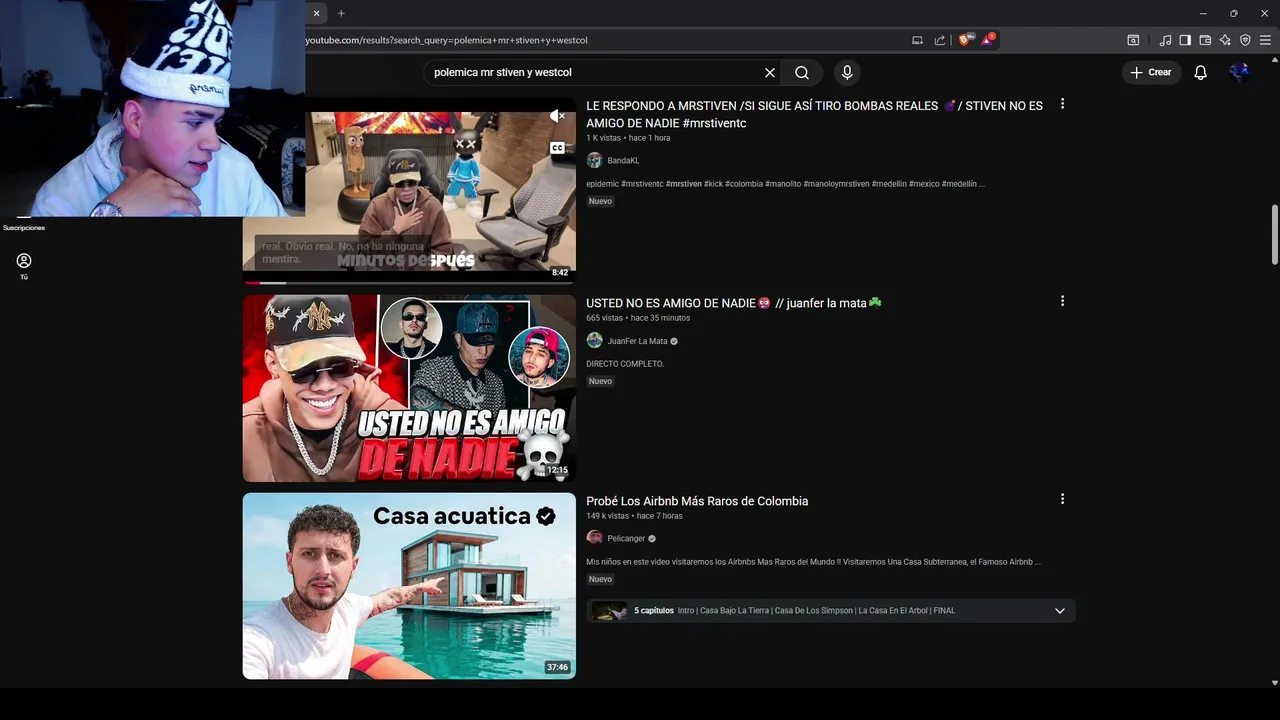1280x720 pixels.
Task: Click the chapters preview thumbnail
Action: 609,611
